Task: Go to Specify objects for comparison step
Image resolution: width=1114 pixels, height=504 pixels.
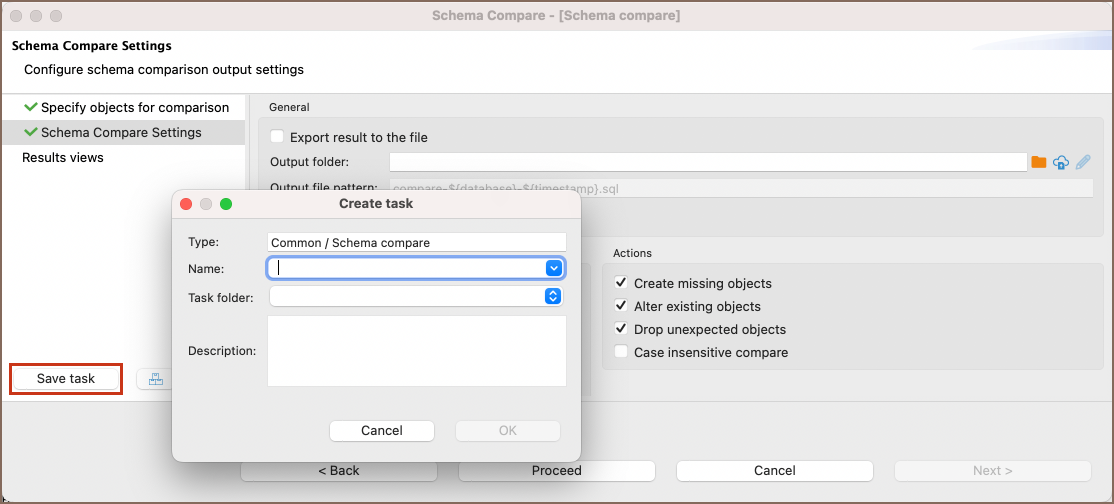Action: (134, 107)
